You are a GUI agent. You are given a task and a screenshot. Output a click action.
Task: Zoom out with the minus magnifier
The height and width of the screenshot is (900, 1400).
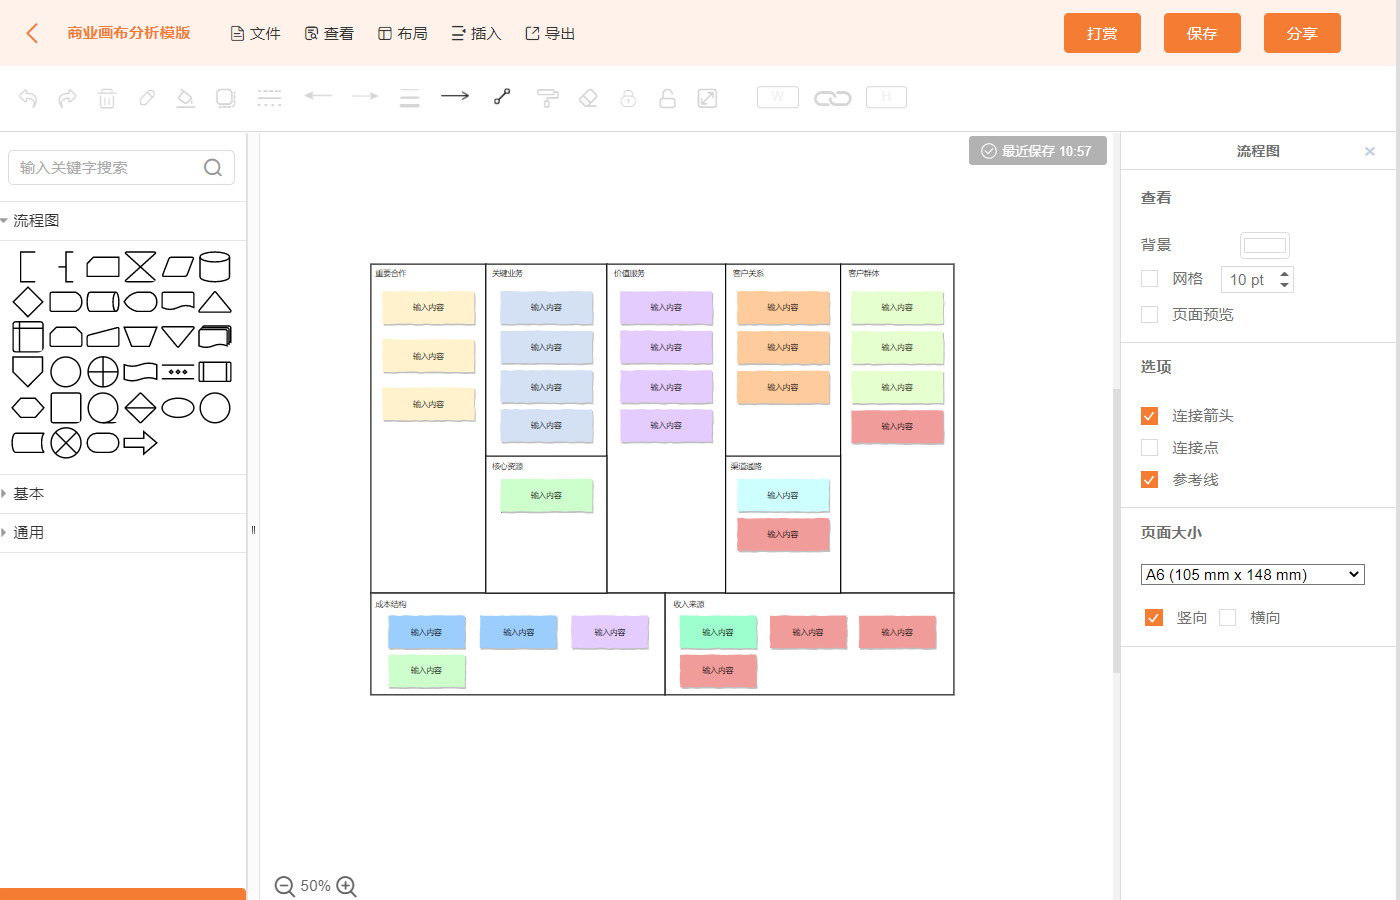coord(284,886)
